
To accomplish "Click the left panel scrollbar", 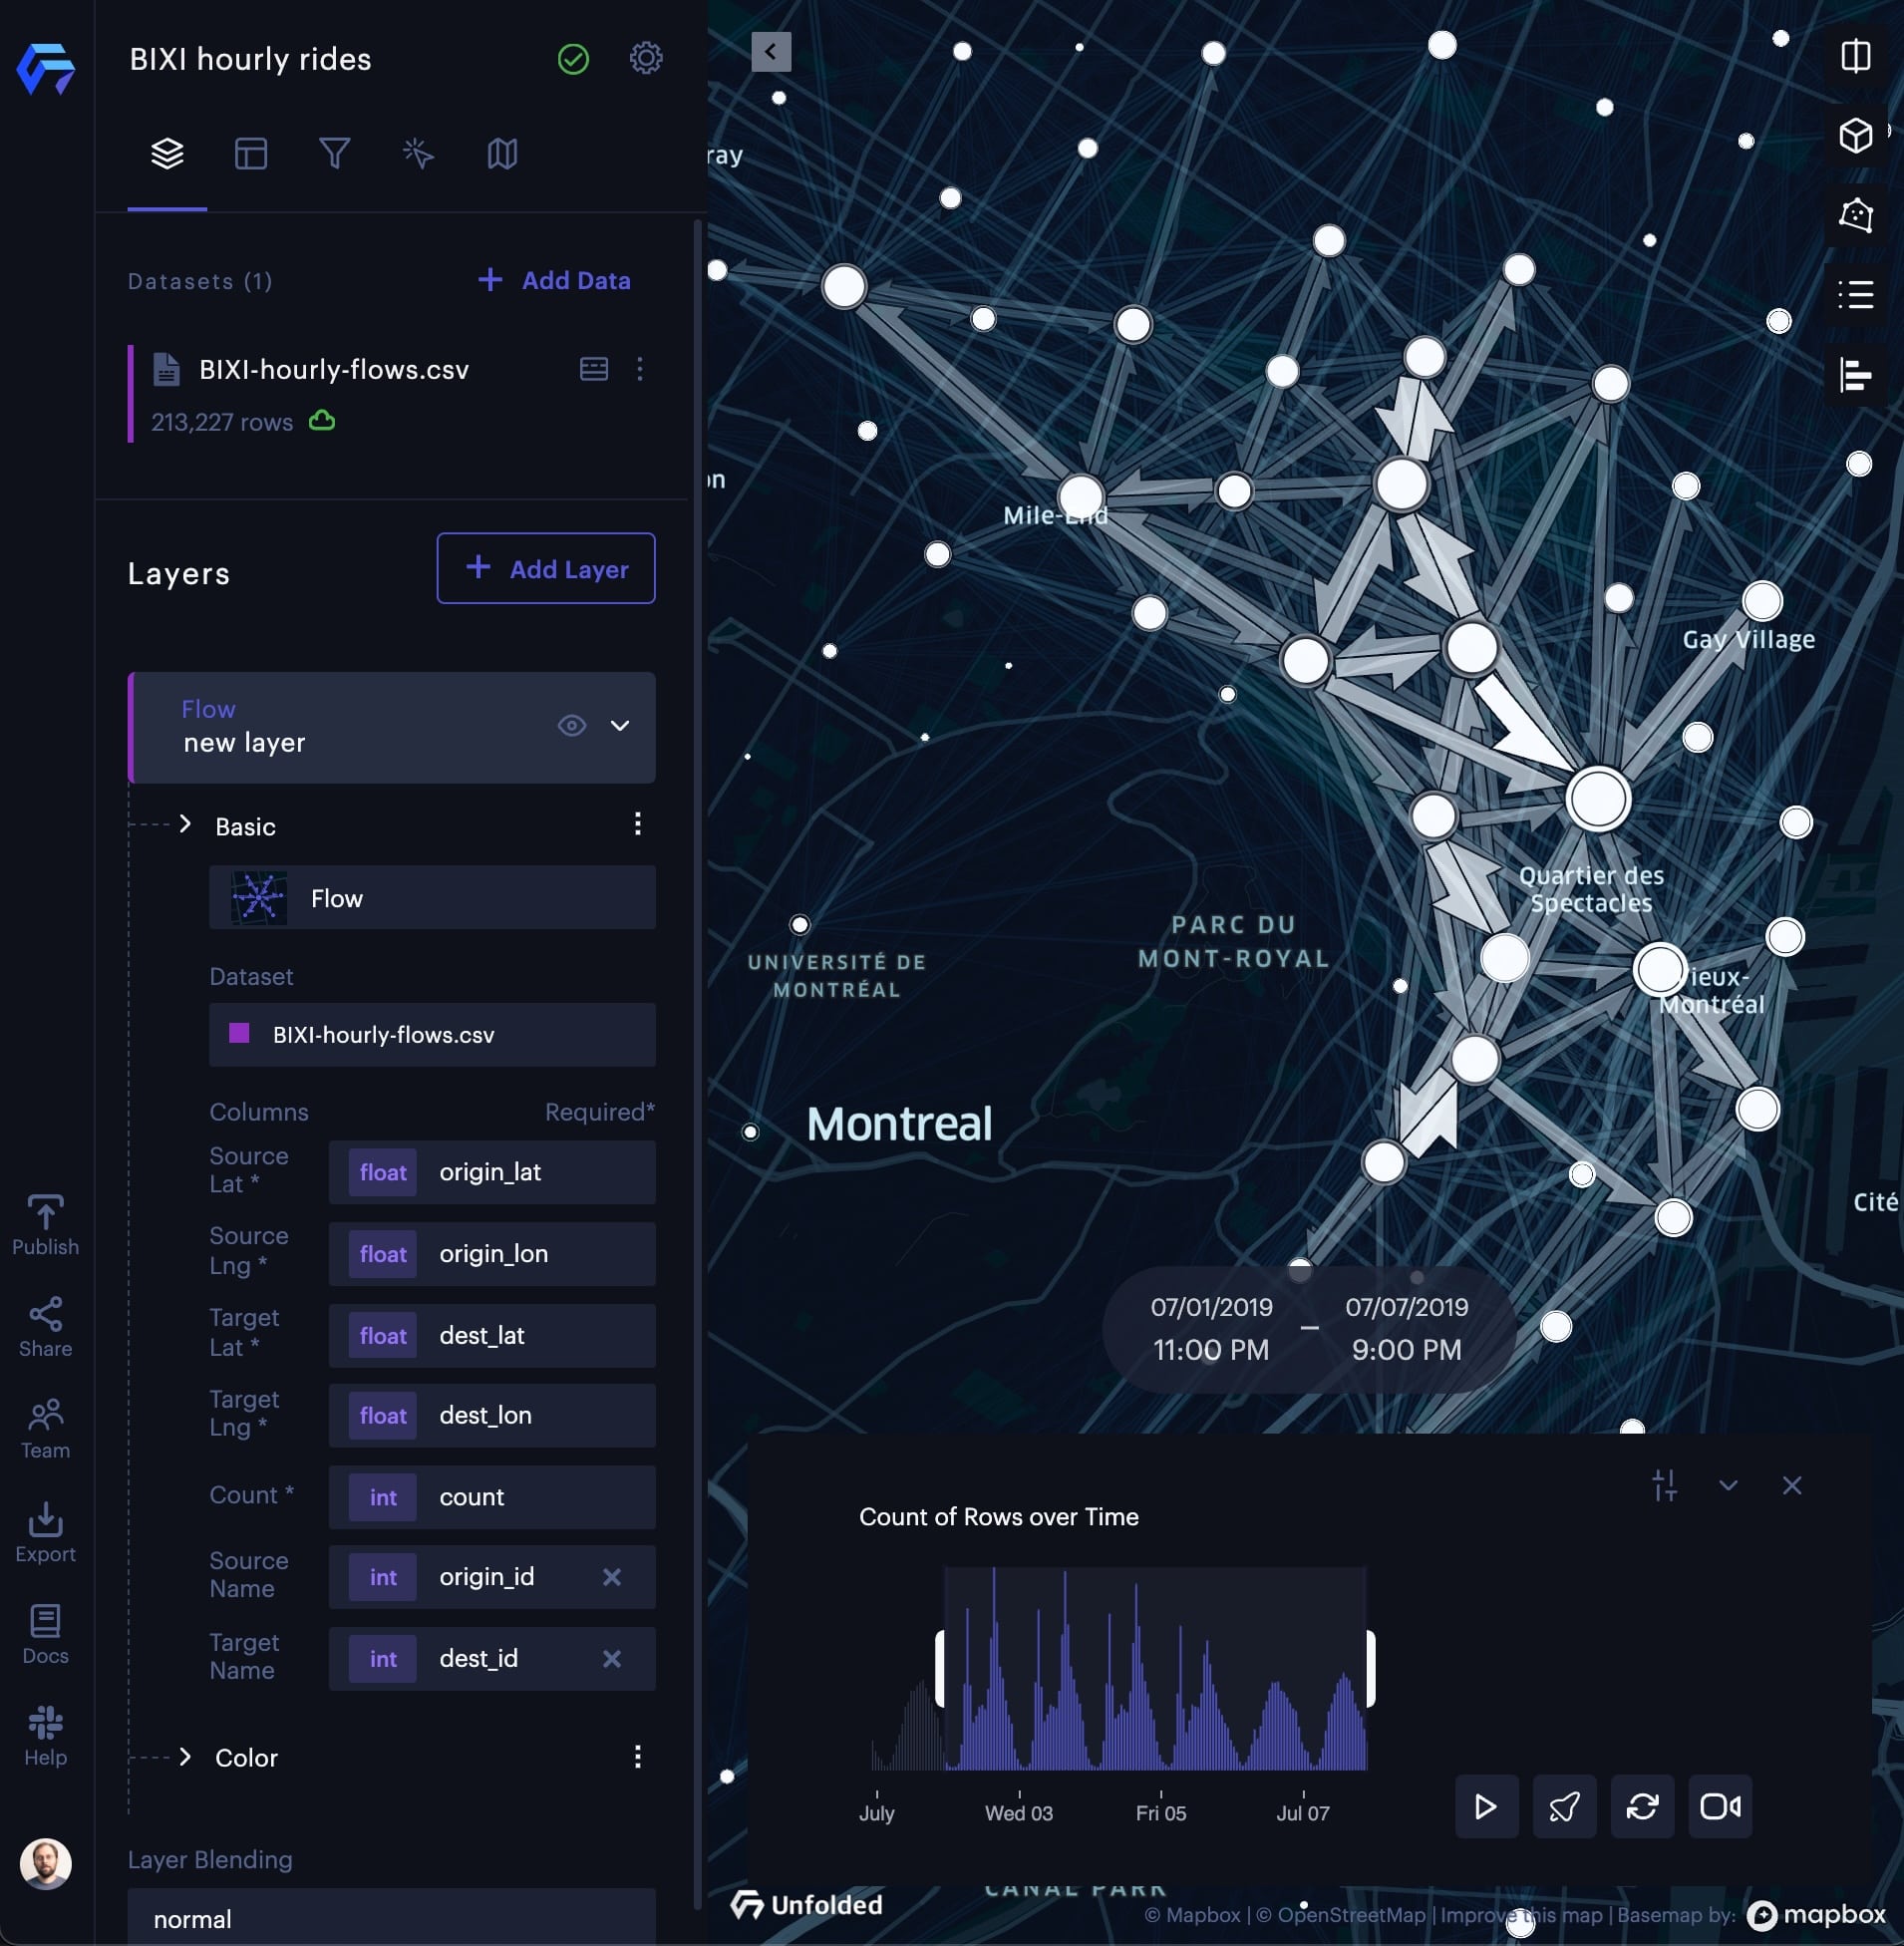I will pos(697,1064).
